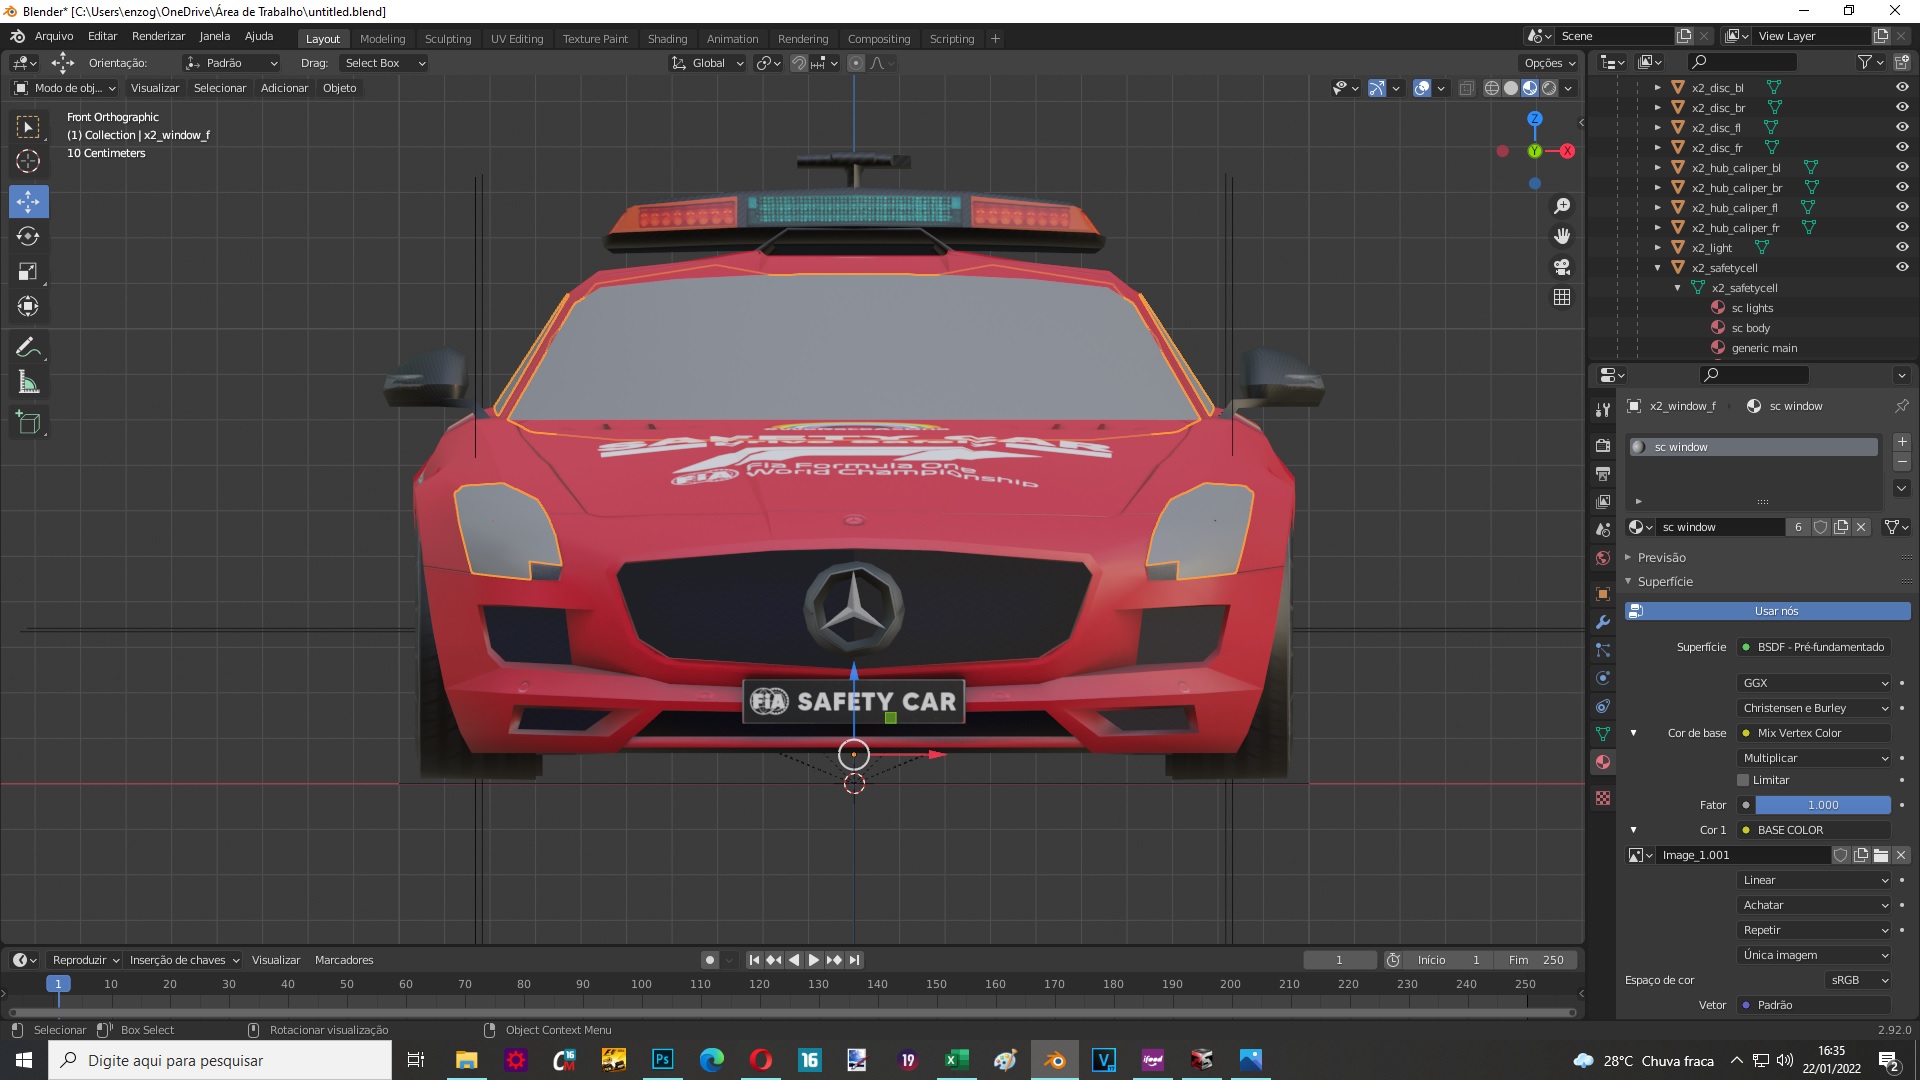The height and width of the screenshot is (1080, 1920).
Task: Enable the Limitar checkbox
Action: click(1743, 780)
